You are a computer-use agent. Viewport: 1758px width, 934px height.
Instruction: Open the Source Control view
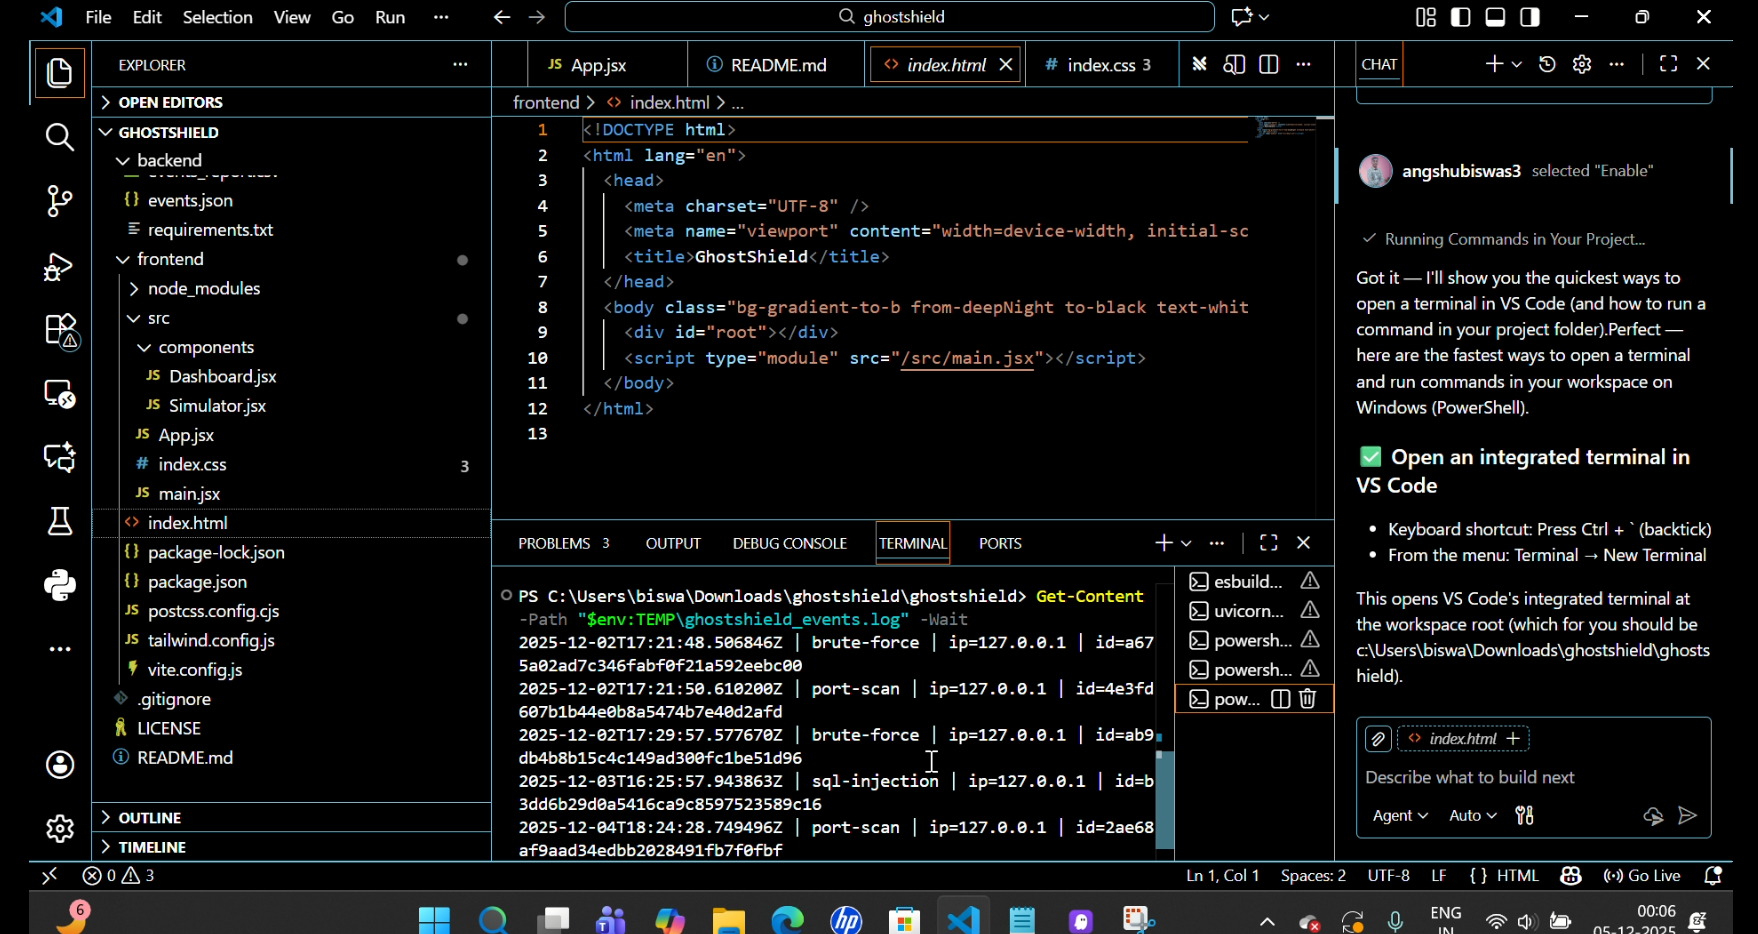[x=60, y=201]
